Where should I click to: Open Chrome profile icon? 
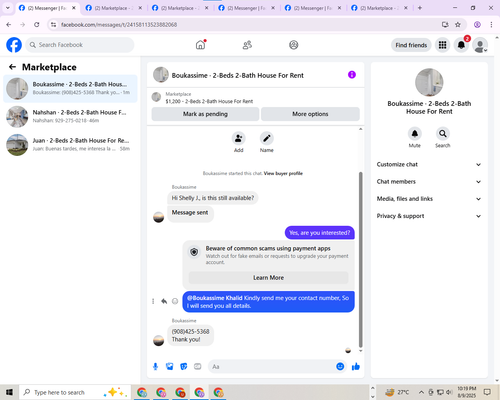(x=477, y=24)
